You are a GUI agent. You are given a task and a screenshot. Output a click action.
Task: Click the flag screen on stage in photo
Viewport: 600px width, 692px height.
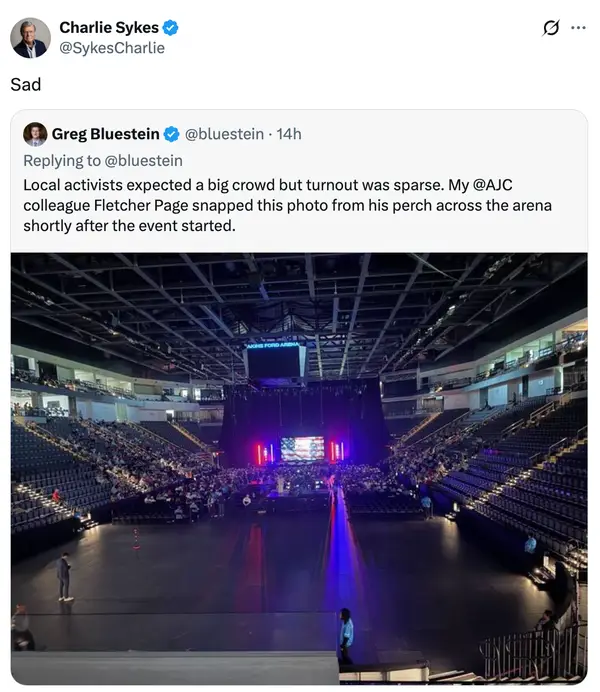tap(302, 449)
